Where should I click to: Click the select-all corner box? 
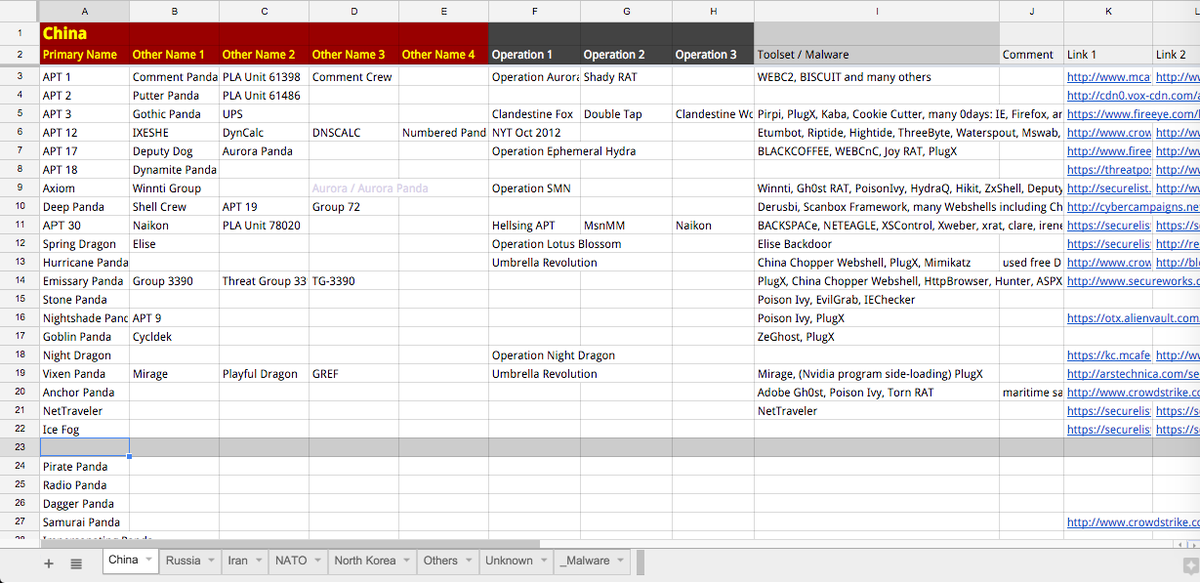19,11
